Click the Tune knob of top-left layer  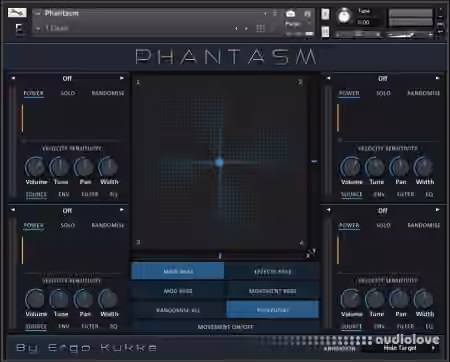(60, 167)
